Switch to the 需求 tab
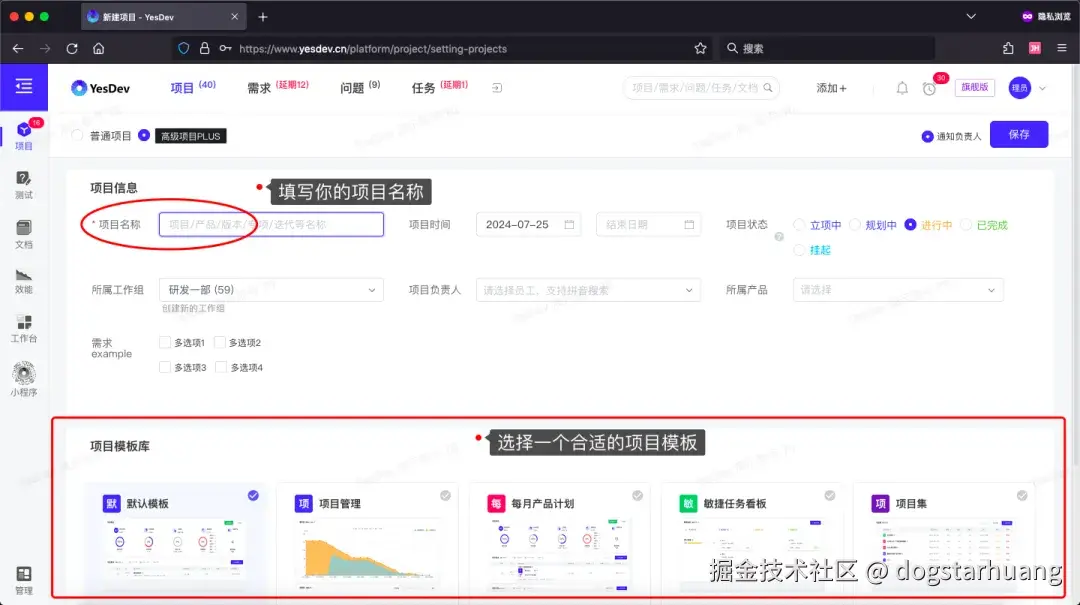This screenshot has height=605, width=1080. (x=259, y=88)
